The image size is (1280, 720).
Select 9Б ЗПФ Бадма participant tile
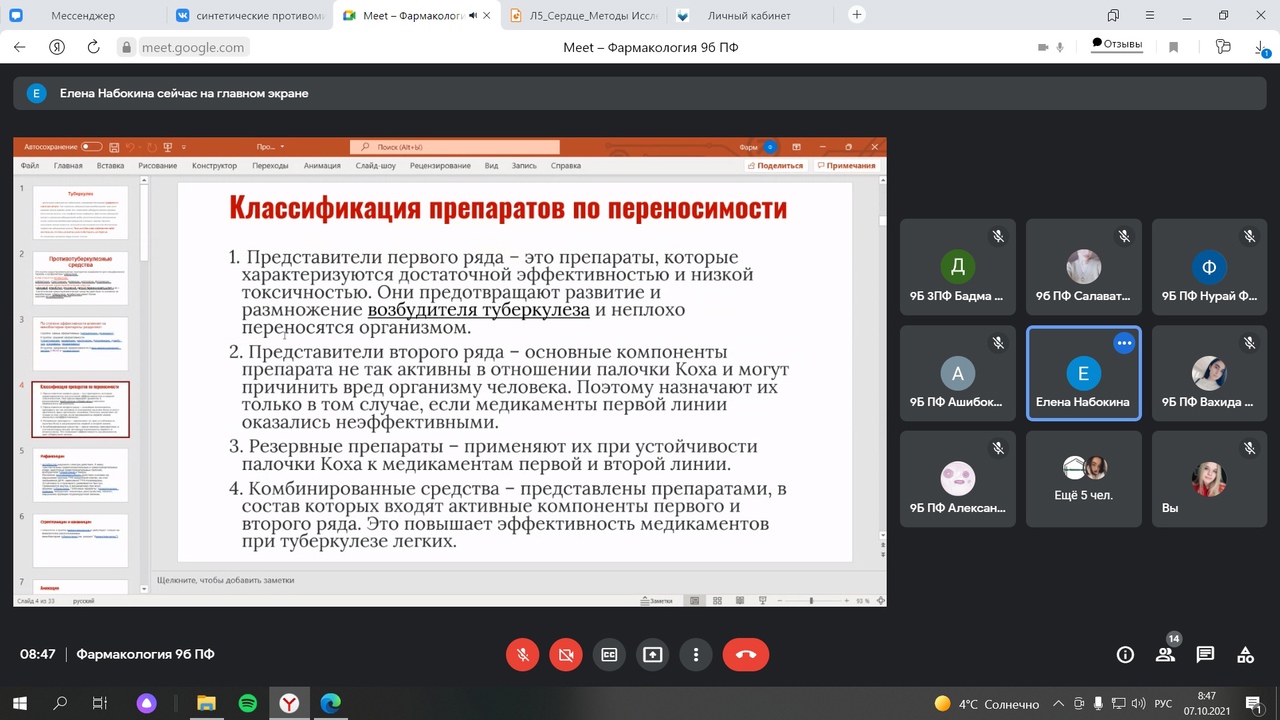(x=957, y=268)
